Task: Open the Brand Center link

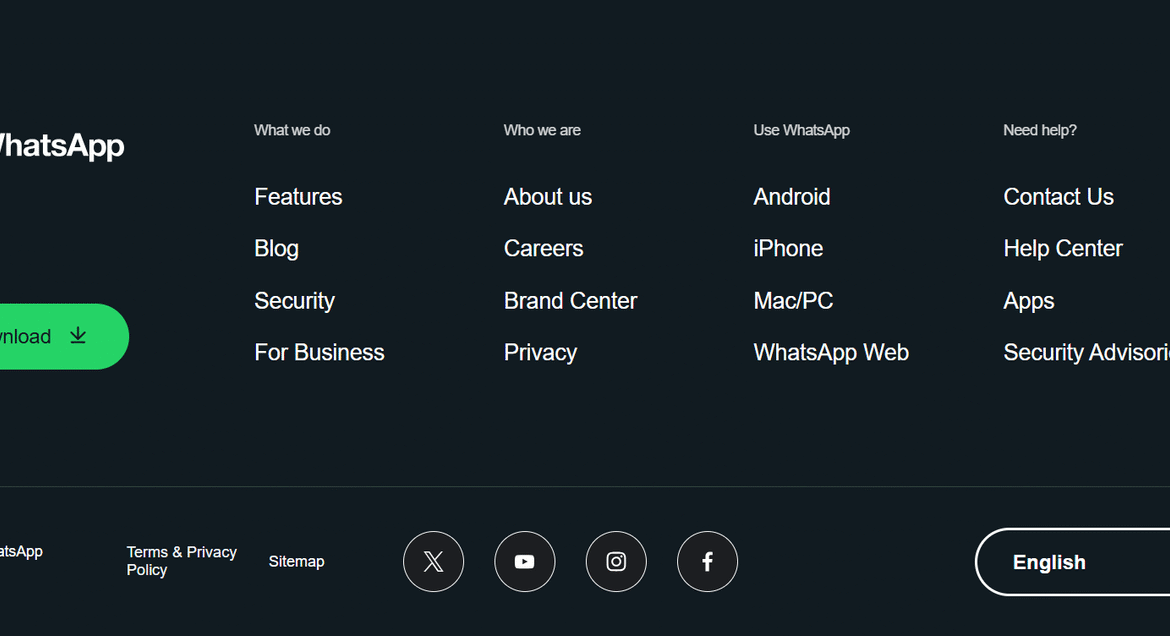Action: click(x=570, y=301)
